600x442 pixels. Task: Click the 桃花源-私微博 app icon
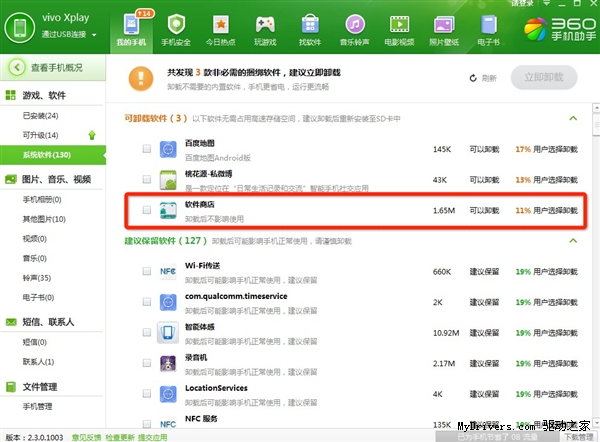point(168,180)
